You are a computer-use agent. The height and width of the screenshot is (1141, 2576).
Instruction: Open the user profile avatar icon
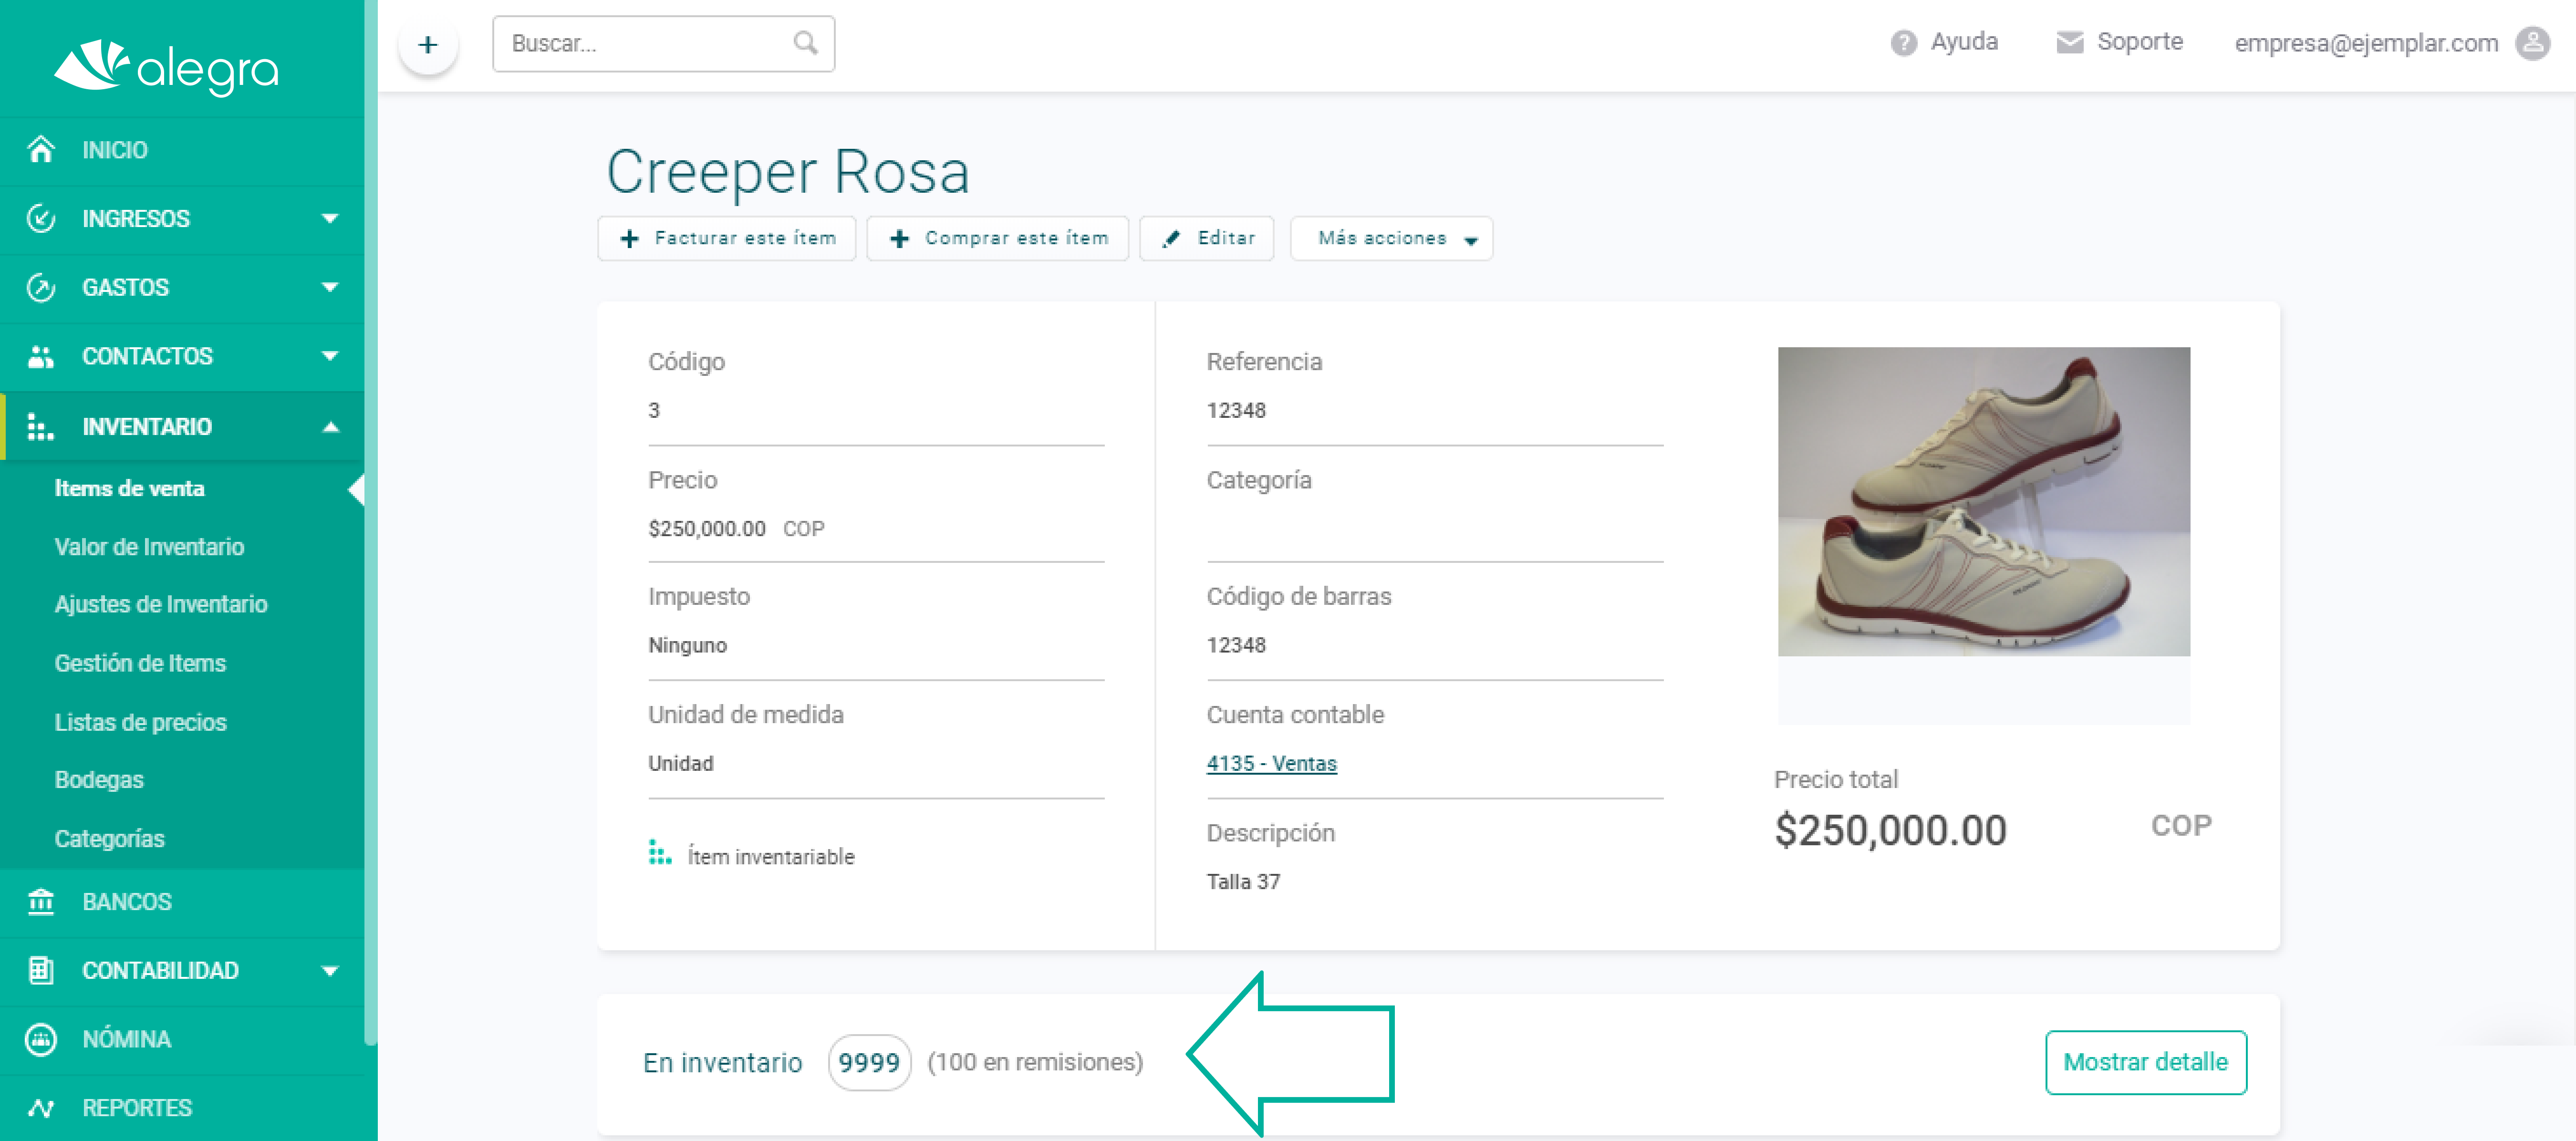coord(2532,43)
